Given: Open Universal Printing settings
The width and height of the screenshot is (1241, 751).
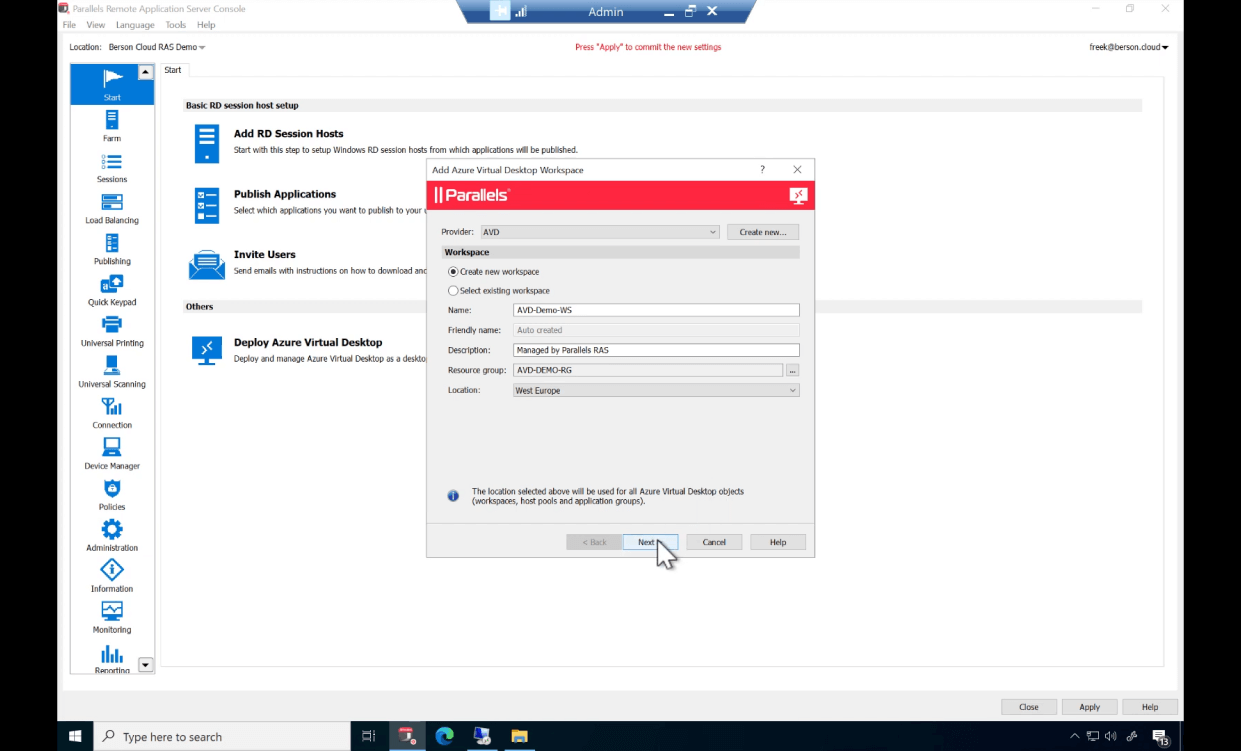Looking at the screenshot, I should tap(111, 329).
